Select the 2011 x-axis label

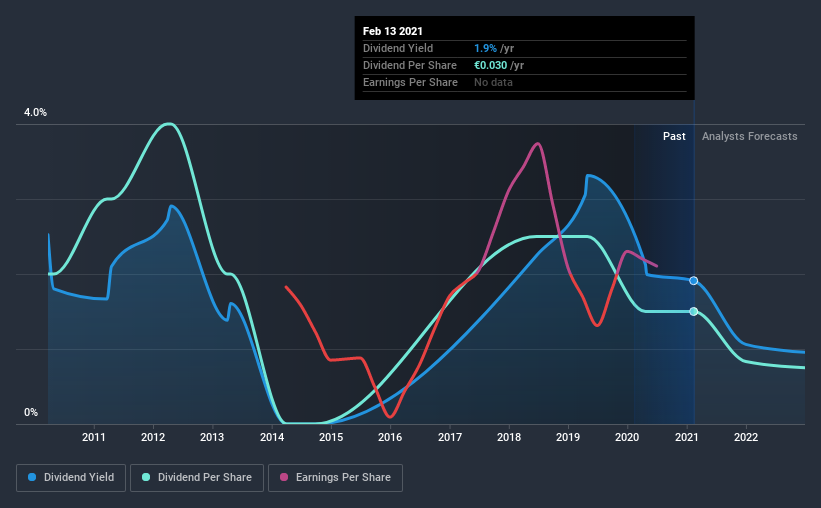click(94, 437)
